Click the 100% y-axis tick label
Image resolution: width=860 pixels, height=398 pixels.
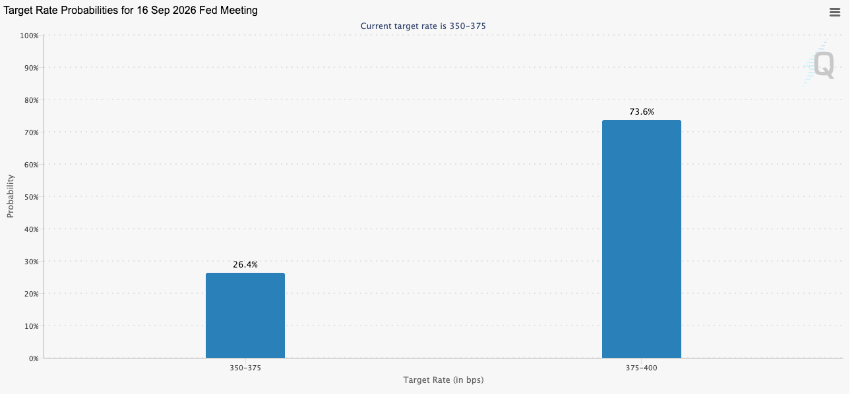[x=29, y=35]
